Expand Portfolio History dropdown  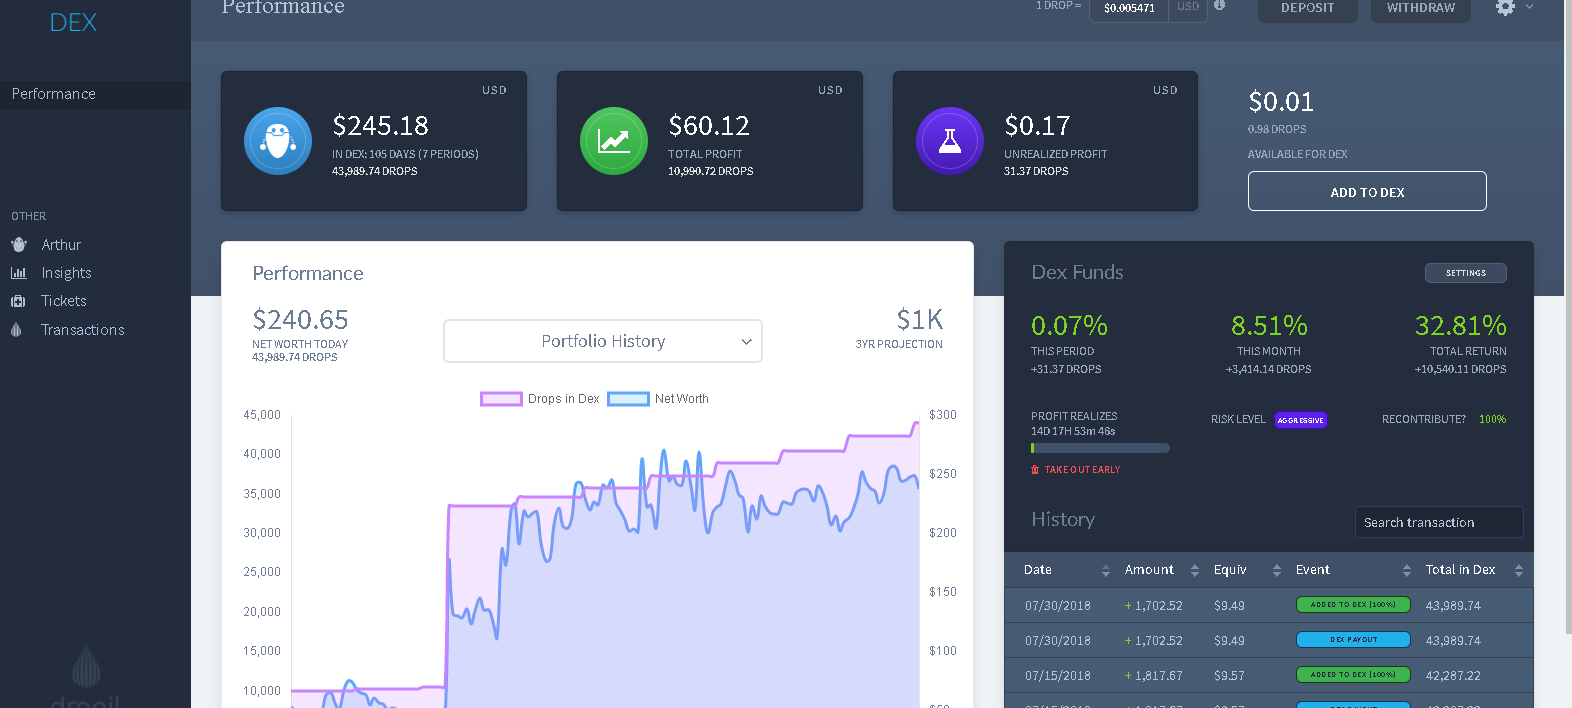603,341
